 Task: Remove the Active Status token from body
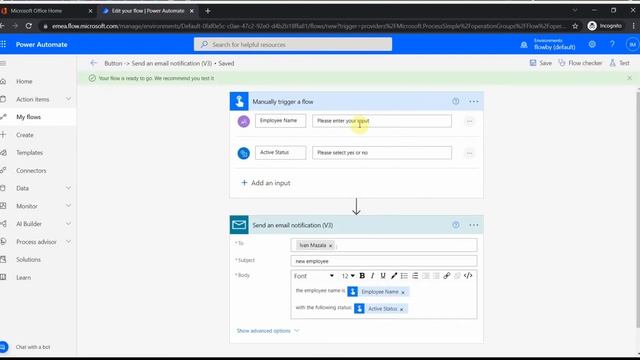(402, 309)
